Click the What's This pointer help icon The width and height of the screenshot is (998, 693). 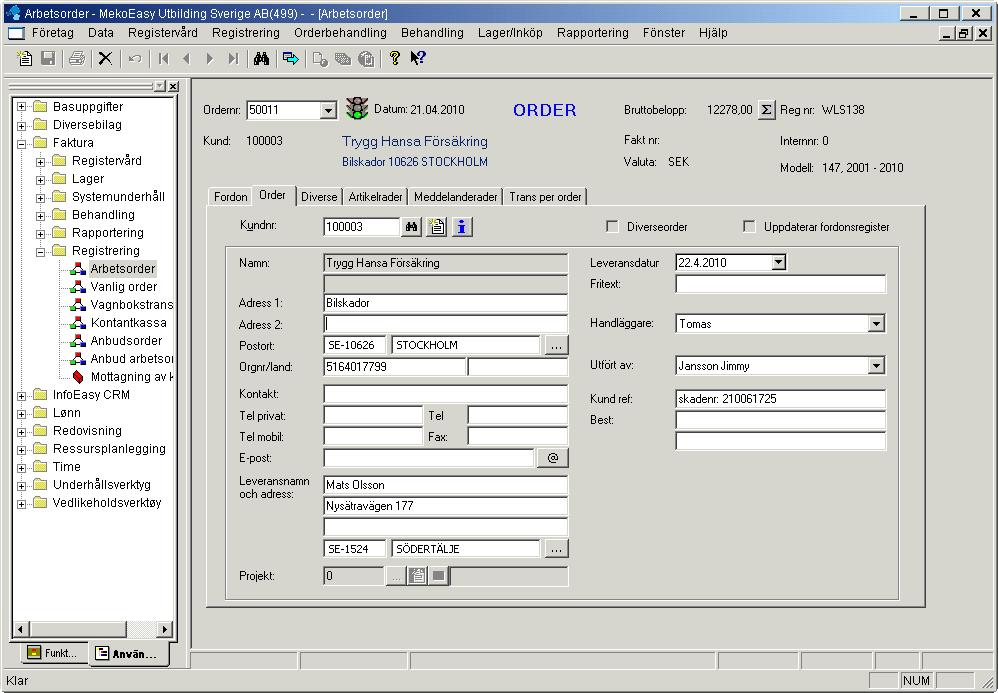pos(418,59)
